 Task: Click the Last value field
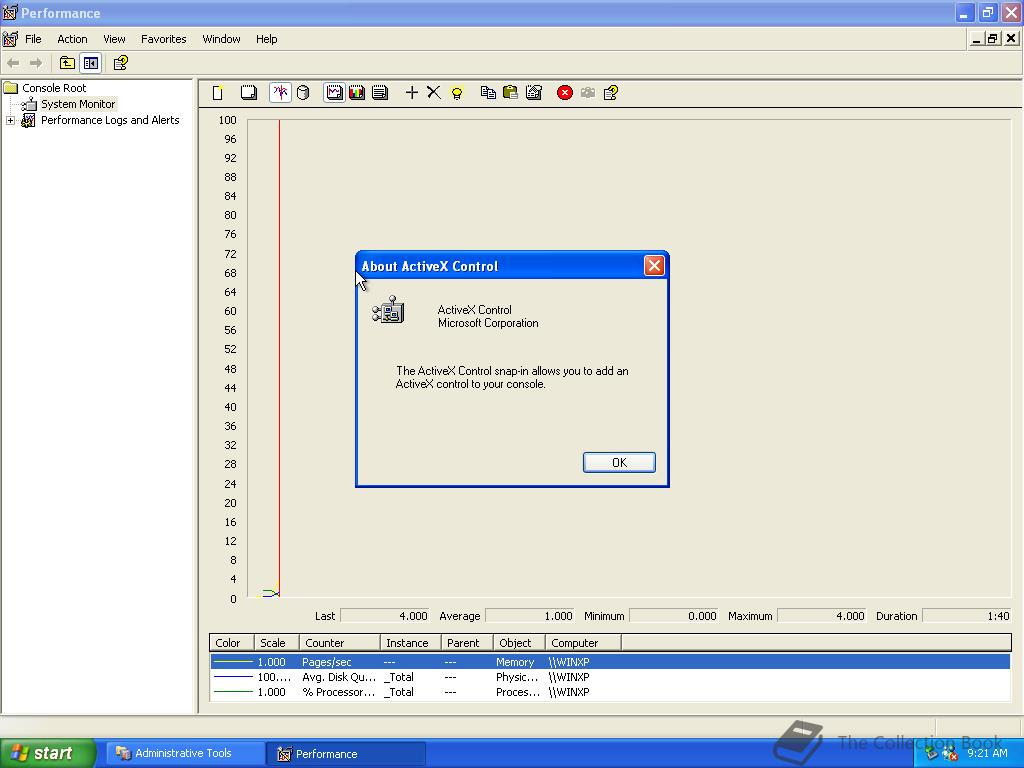tap(385, 616)
